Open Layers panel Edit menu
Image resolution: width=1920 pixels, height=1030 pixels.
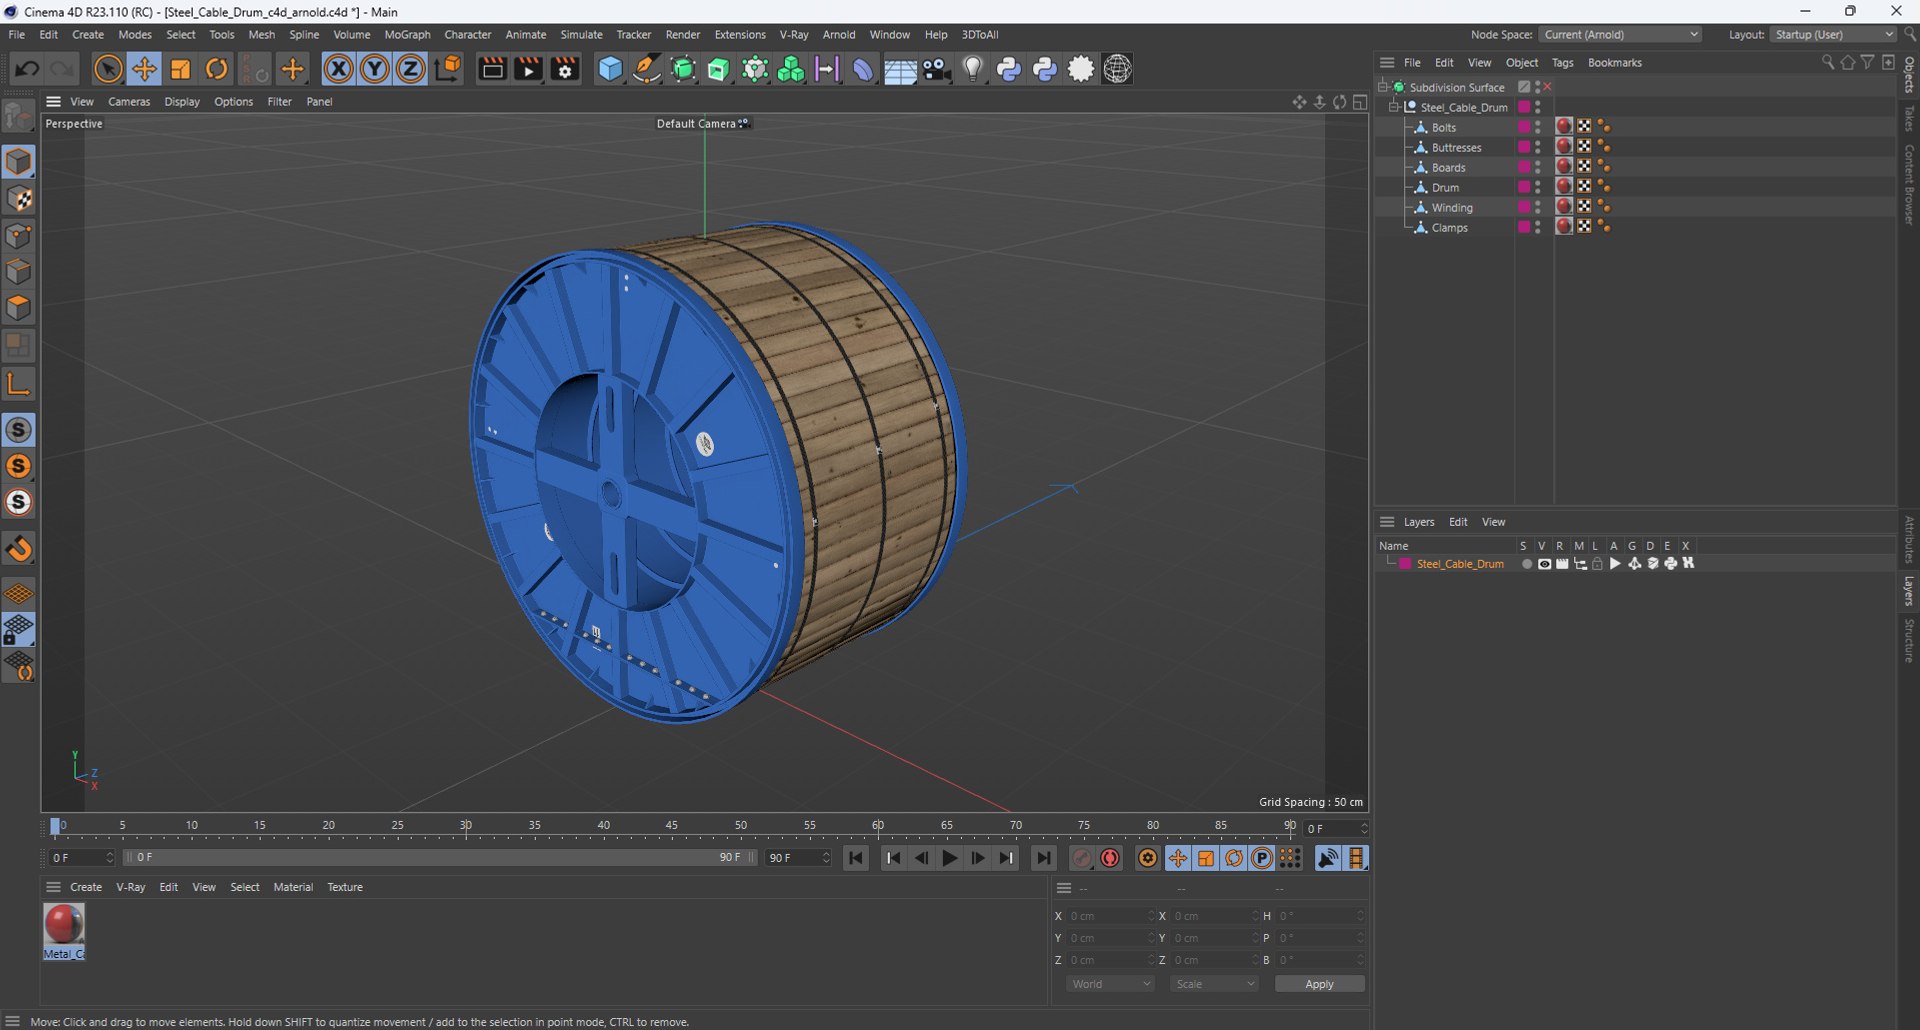point(1458,522)
